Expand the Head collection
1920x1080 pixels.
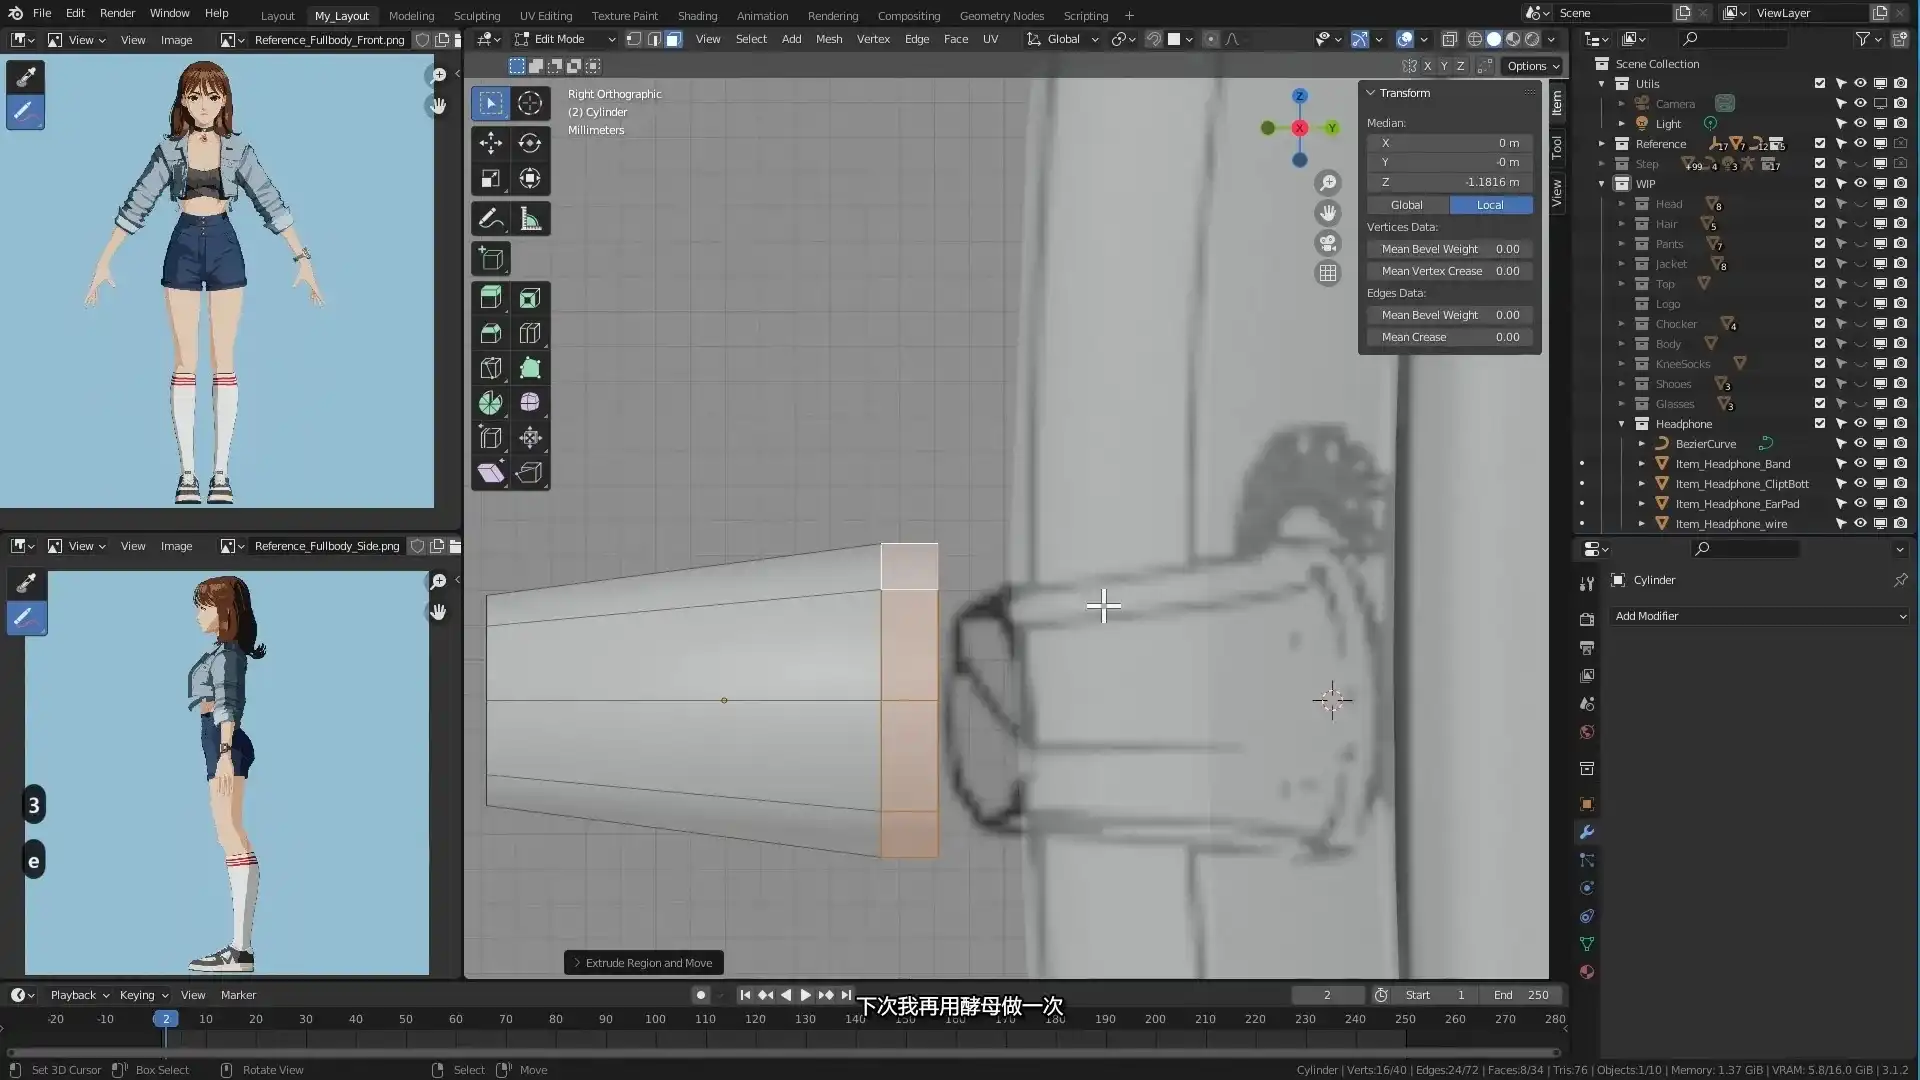1622,204
